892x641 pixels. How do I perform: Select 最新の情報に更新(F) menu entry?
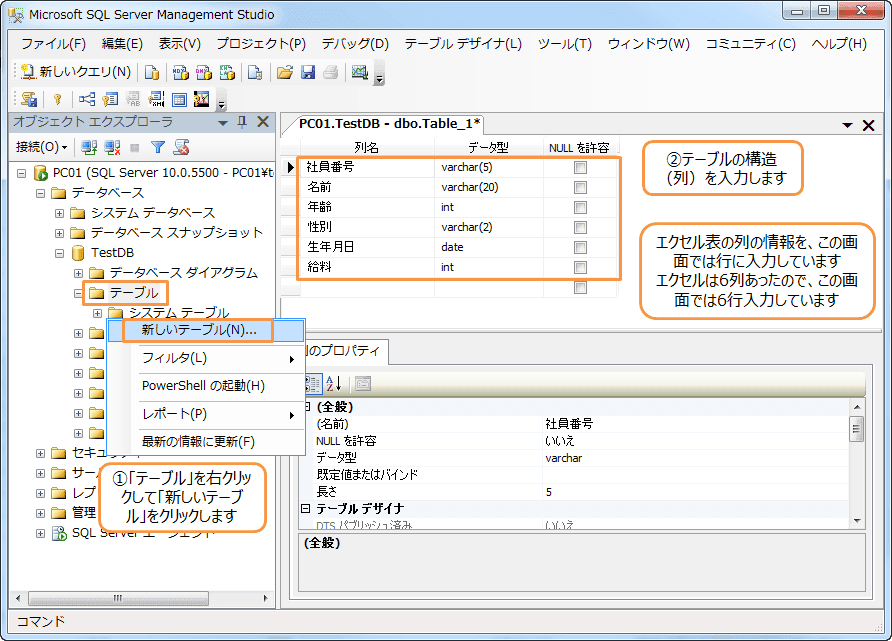click(x=206, y=442)
